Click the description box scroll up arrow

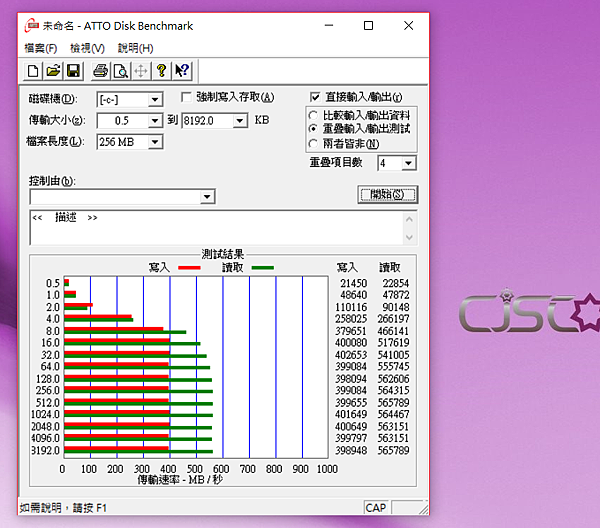click(409, 219)
